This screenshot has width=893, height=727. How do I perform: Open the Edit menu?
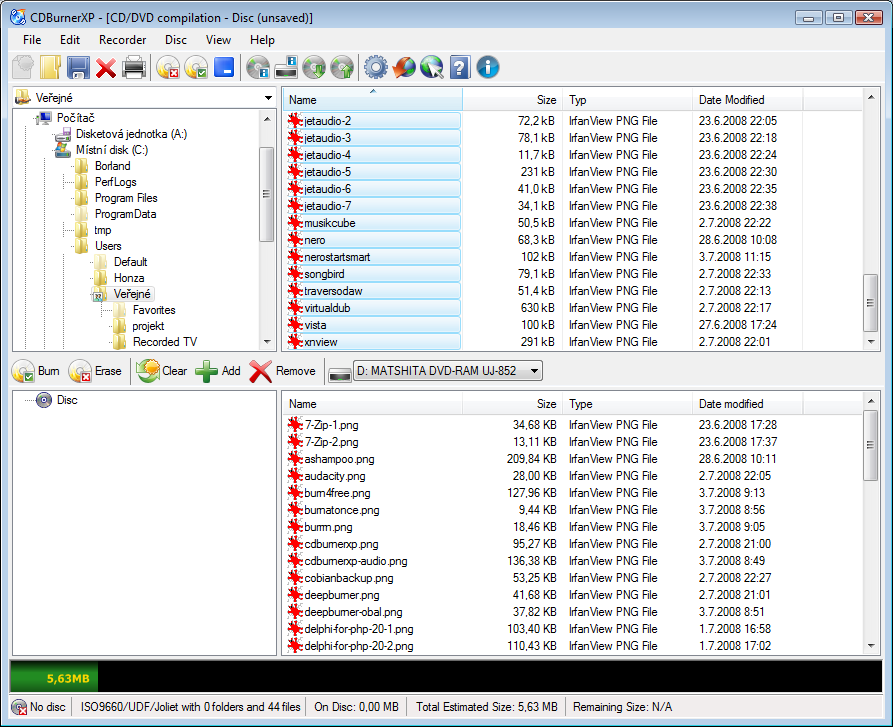click(70, 40)
